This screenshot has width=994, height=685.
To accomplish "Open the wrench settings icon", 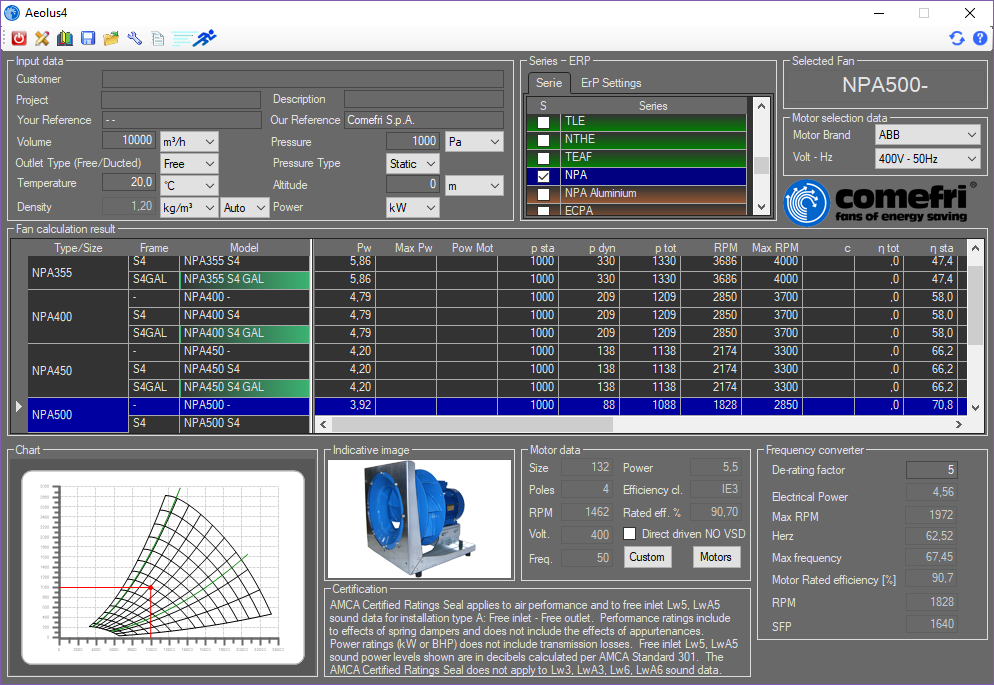I will tap(134, 39).
